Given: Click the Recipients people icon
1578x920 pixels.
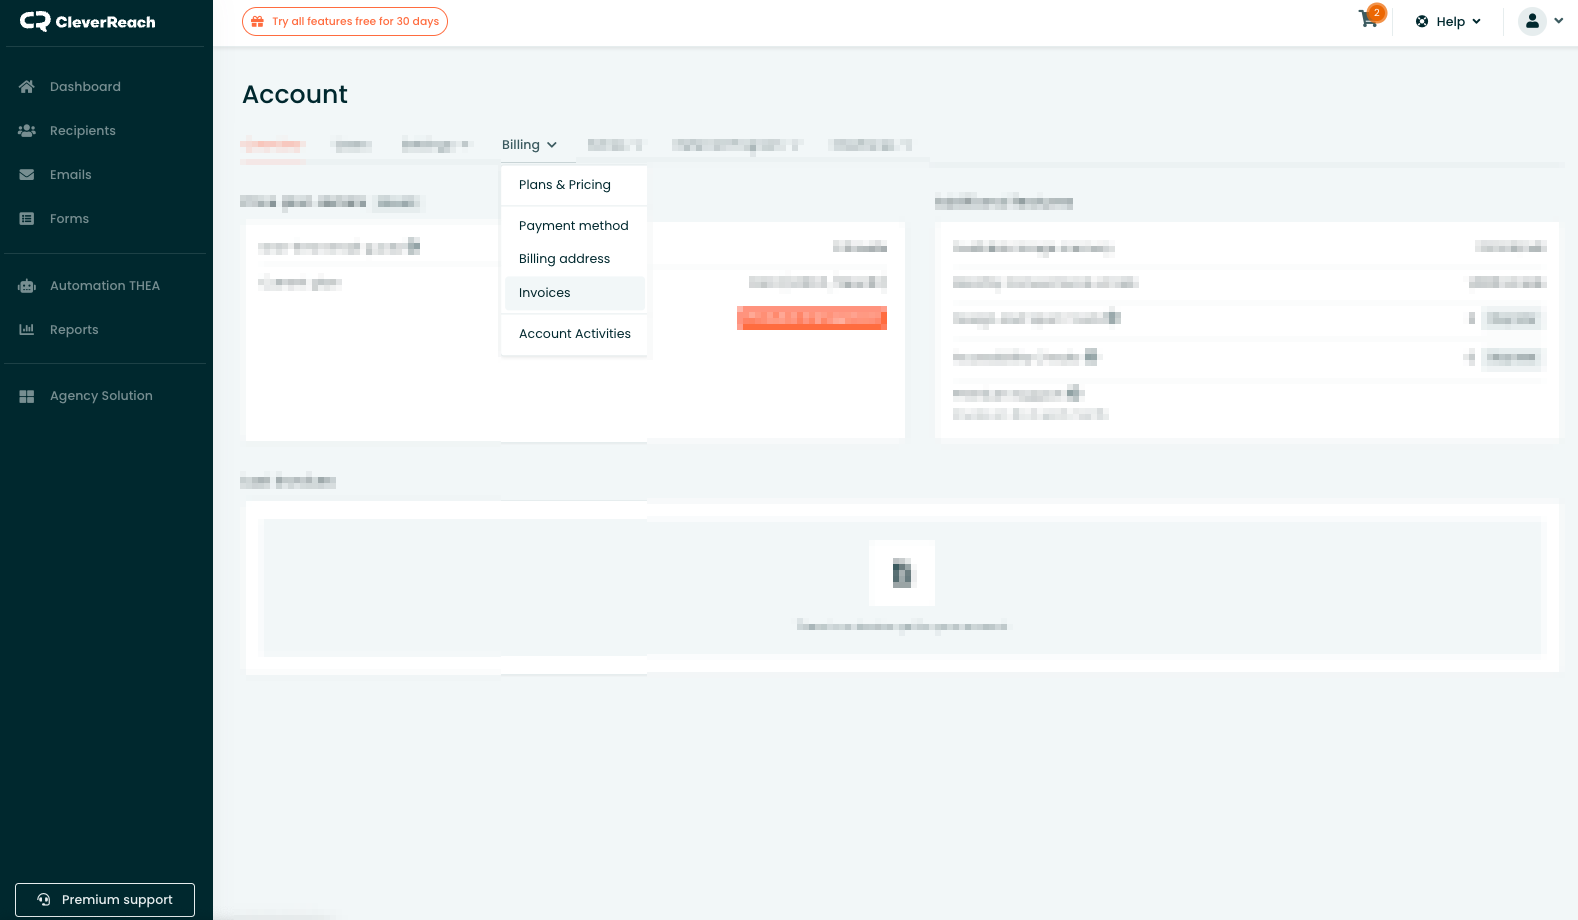Looking at the screenshot, I should coord(27,131).
